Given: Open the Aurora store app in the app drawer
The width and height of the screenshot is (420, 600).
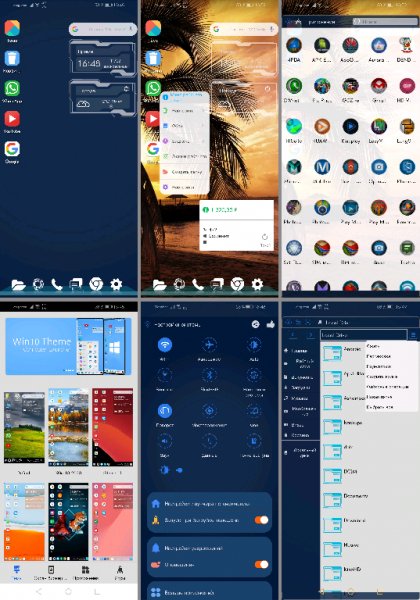Looking at the screenshot, I should 379,46.
